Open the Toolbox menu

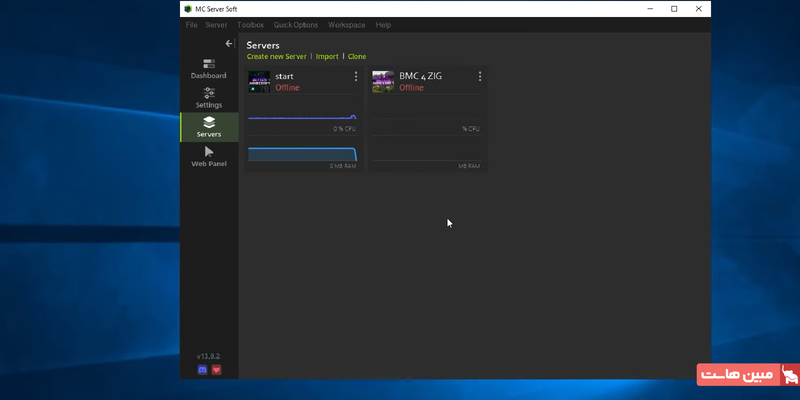251,25
